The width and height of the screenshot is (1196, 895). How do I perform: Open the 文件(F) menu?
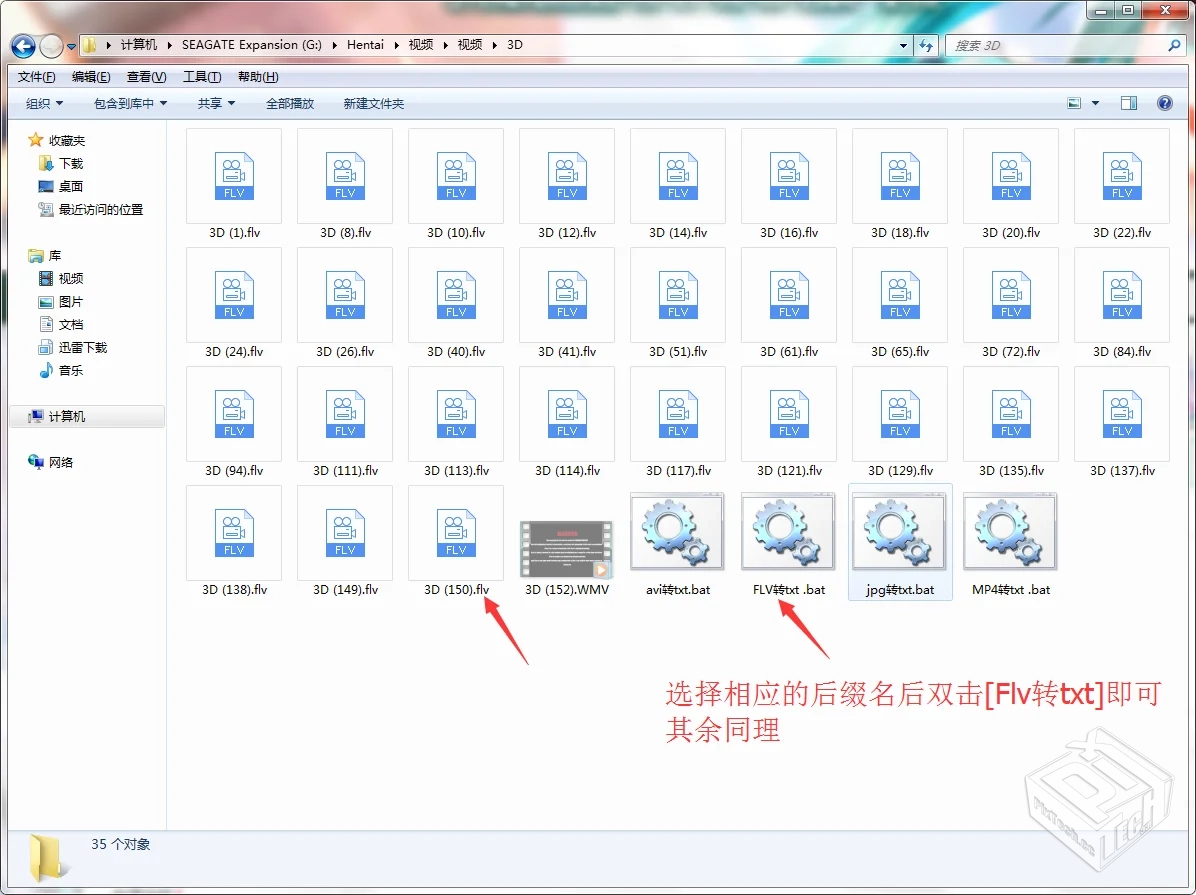point(37,77)
